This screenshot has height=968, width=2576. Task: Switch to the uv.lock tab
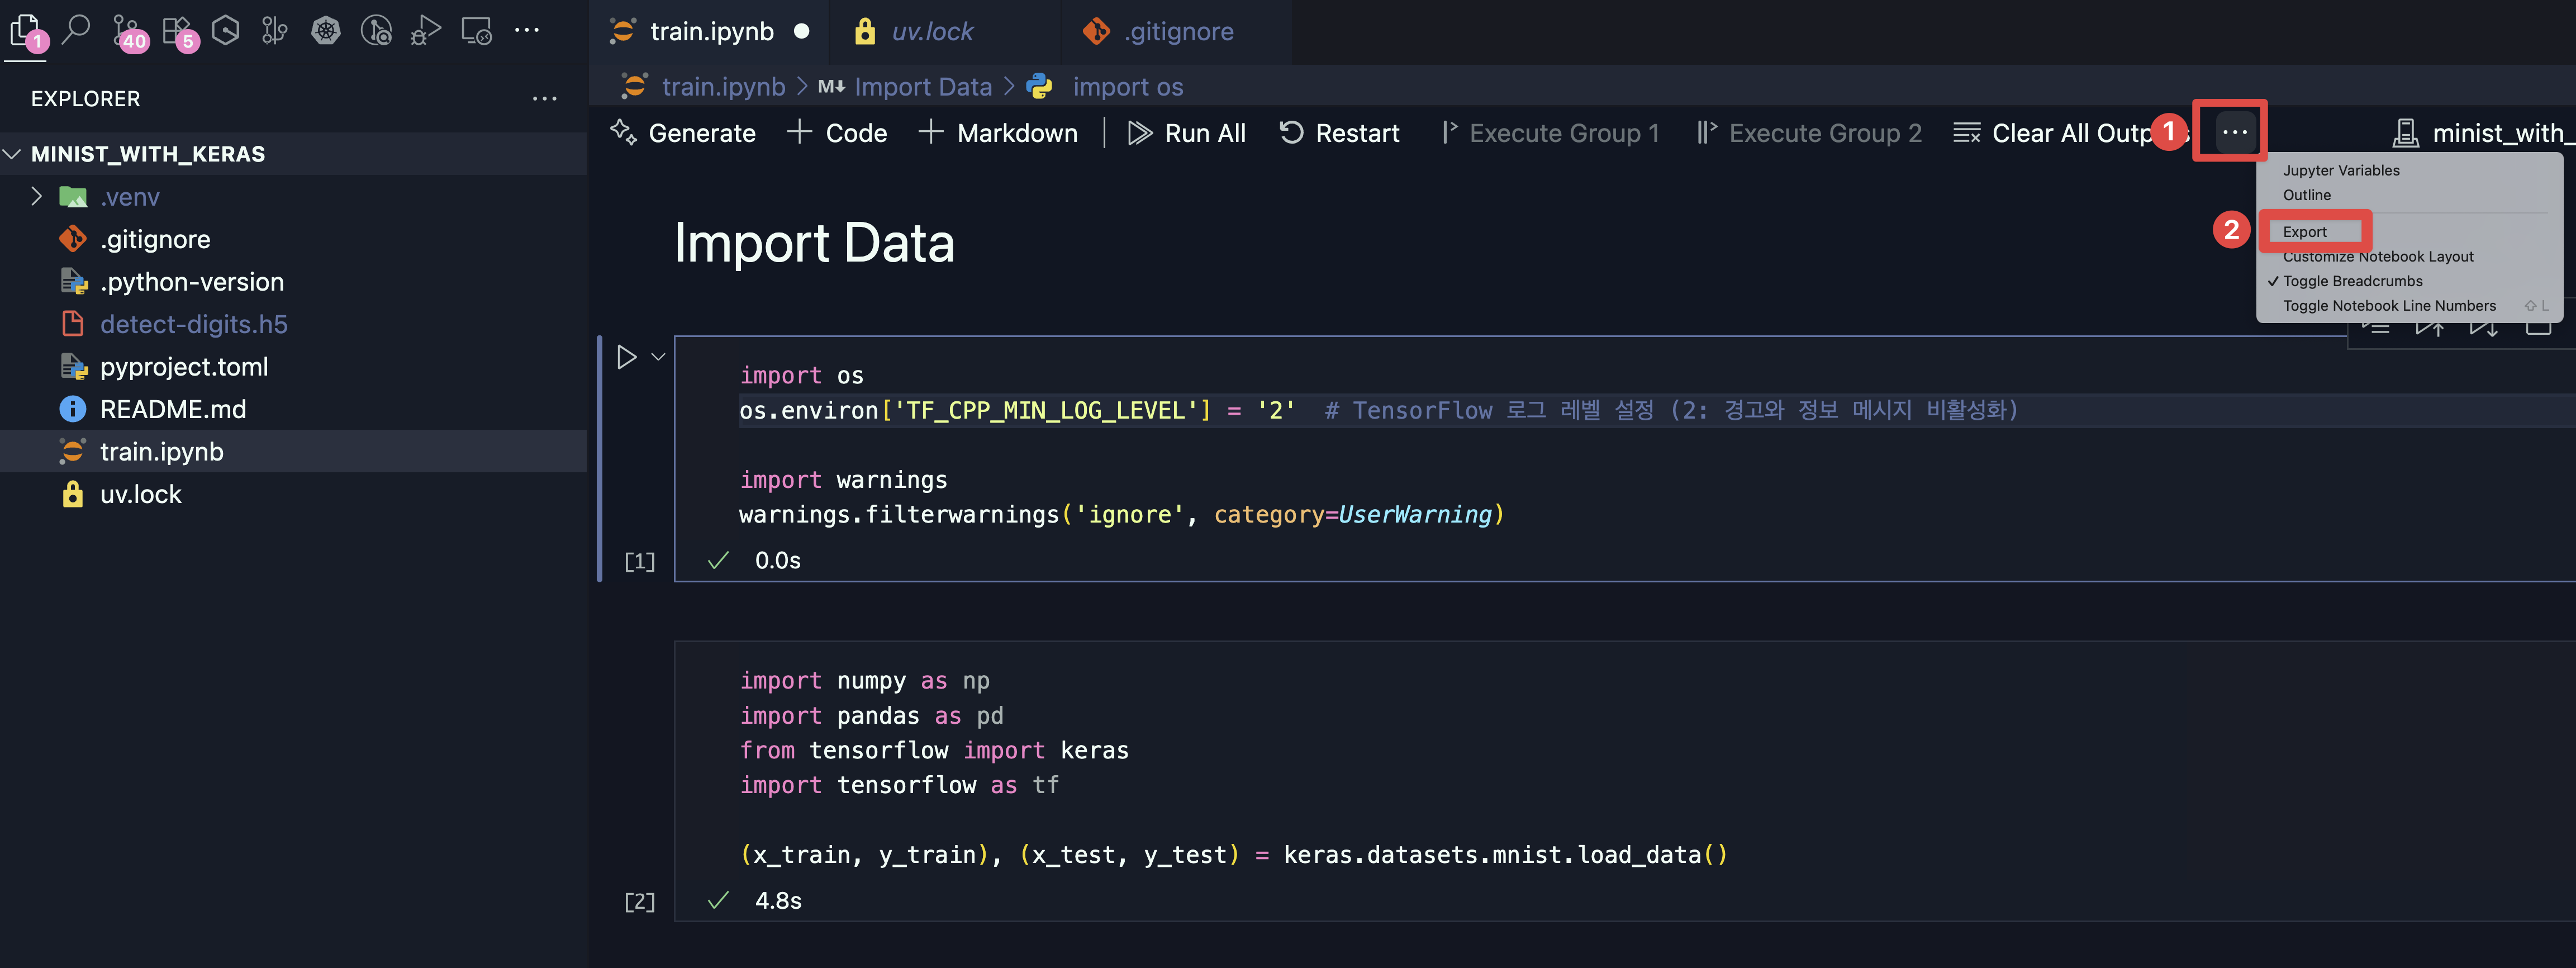[931, 32]
